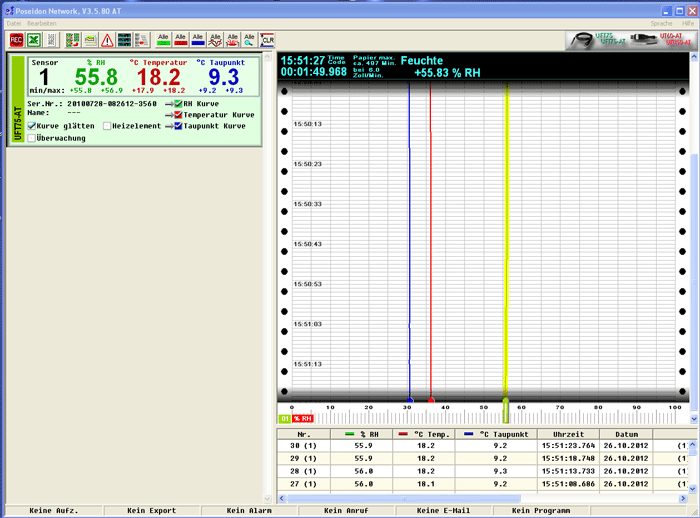This screenshot has height=518, width=700.
Task: Click the program list icon with red marker
Action: [142, 40]
